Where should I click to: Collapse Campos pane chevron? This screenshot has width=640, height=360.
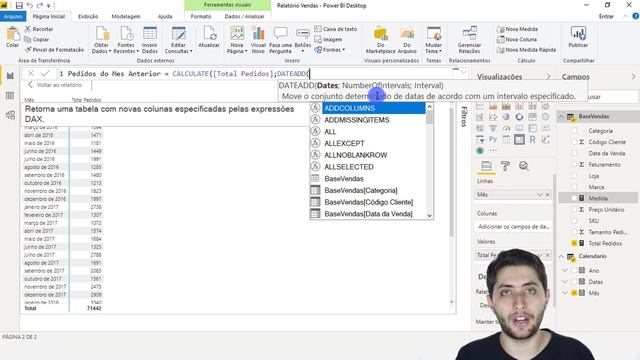coord(633,76)
